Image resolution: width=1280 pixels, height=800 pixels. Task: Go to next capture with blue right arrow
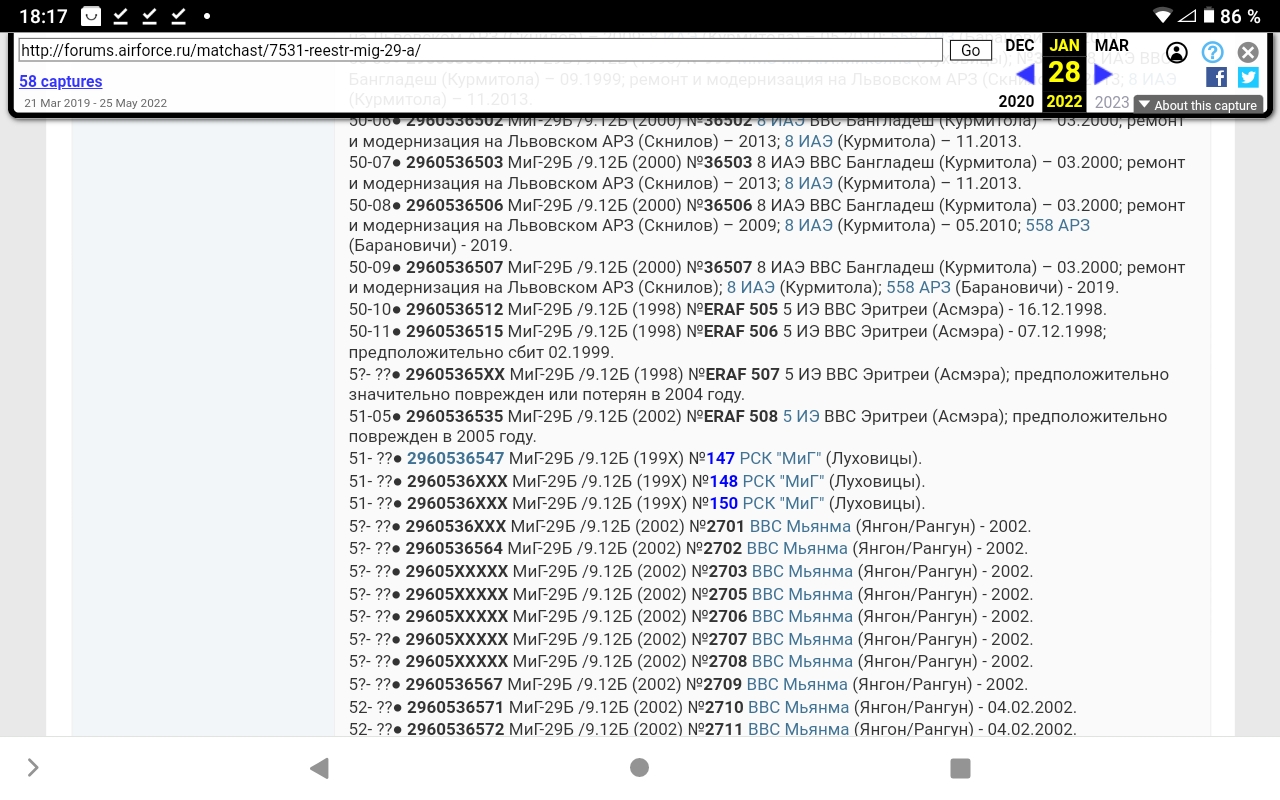click(x=1103, y=74)
